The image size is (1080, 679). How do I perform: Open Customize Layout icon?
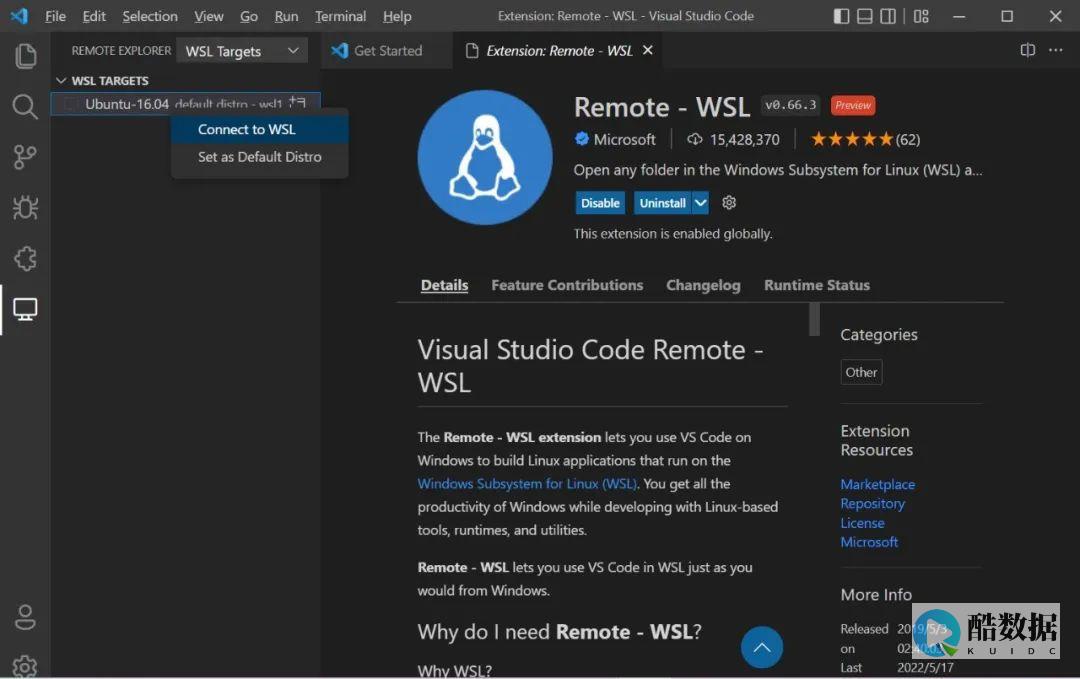tap(921, 16)
